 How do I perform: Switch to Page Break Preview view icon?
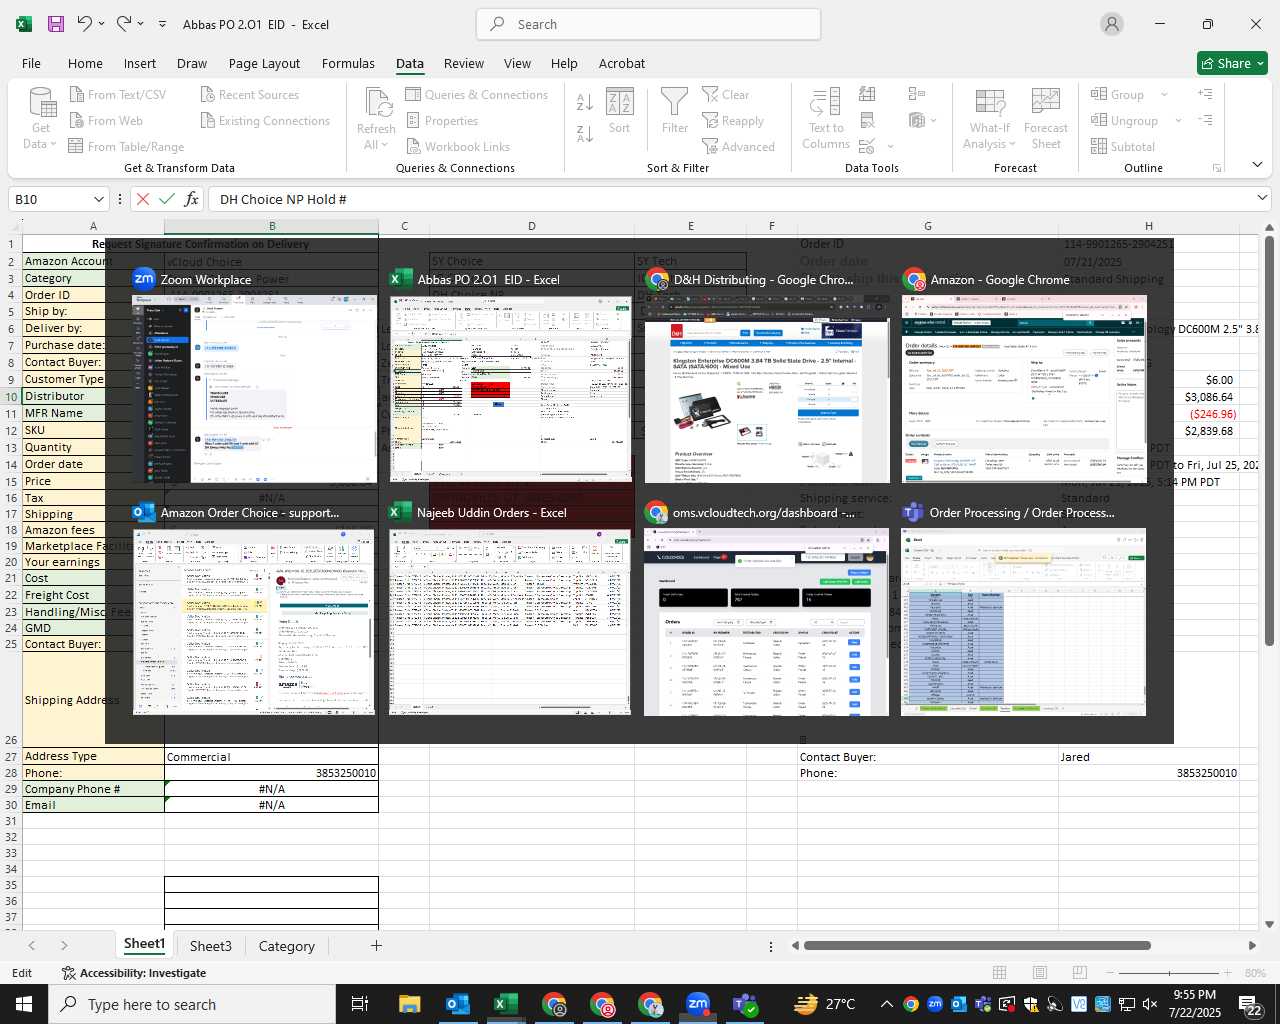tap(1080, 972)
